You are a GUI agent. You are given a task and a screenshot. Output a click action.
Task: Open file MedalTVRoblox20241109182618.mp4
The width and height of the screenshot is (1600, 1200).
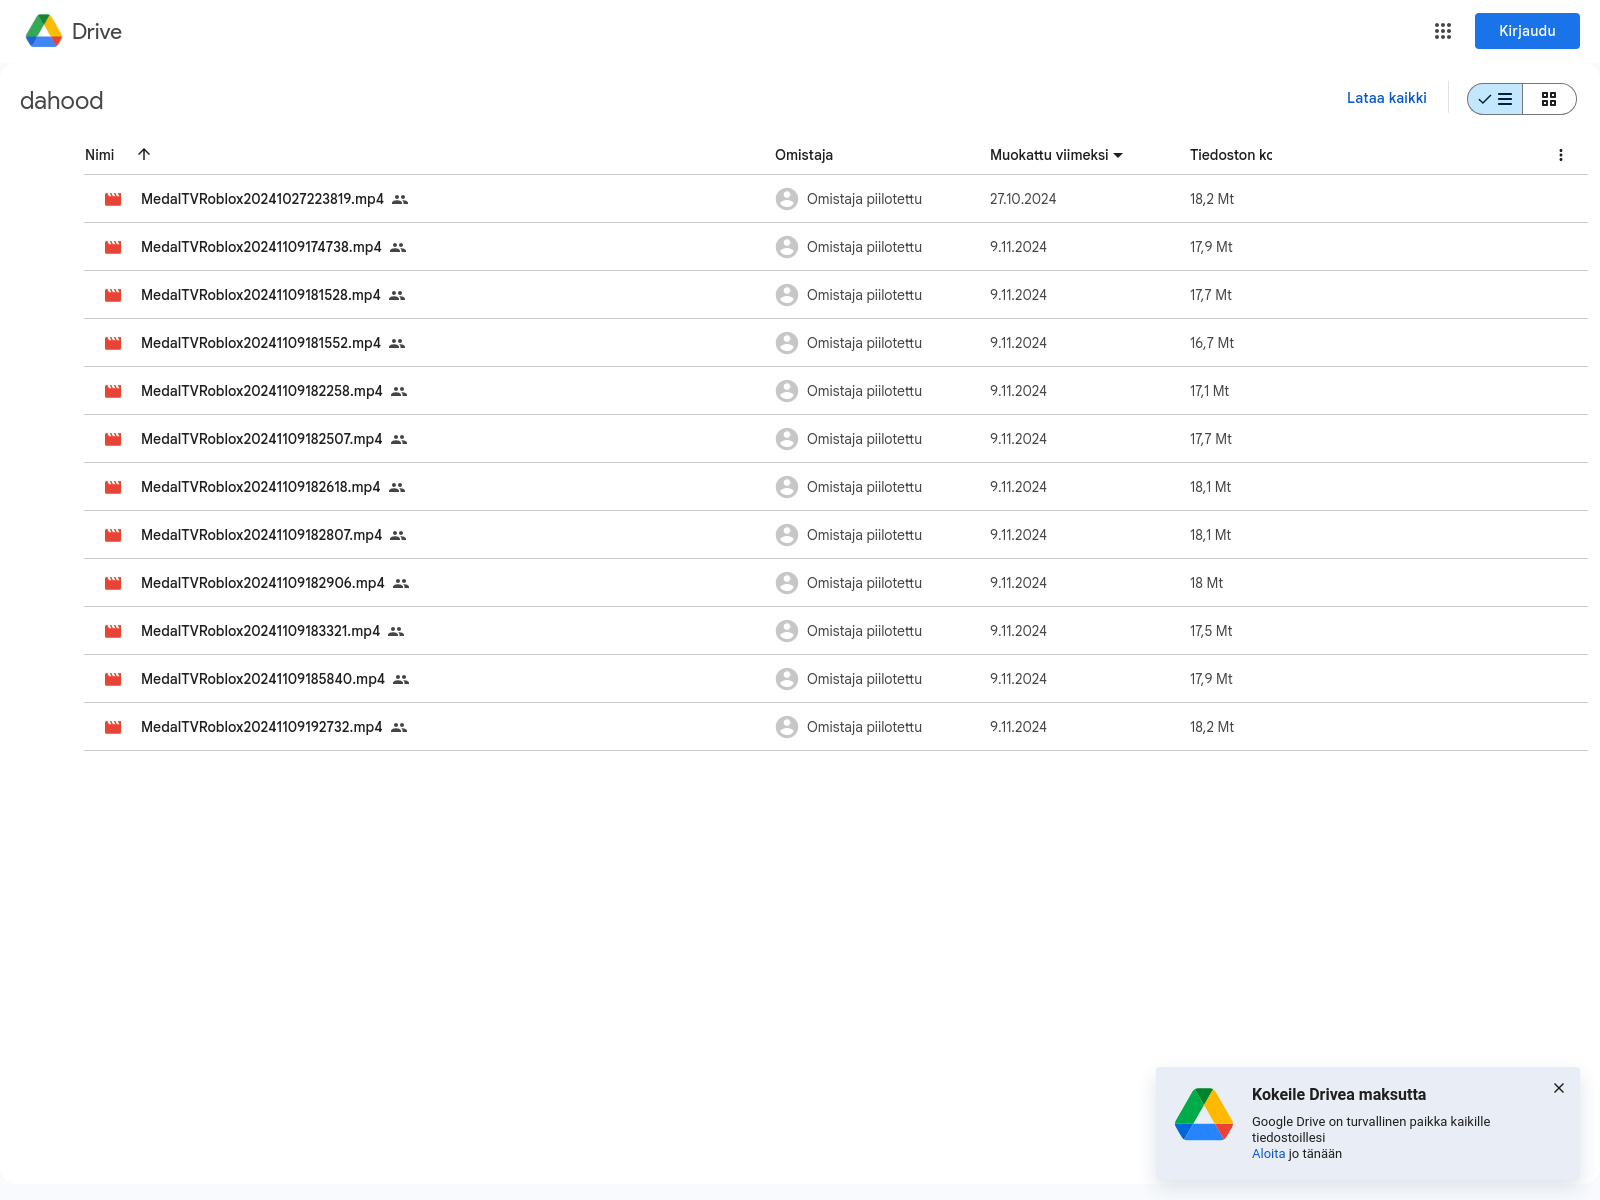coord(261,487)
